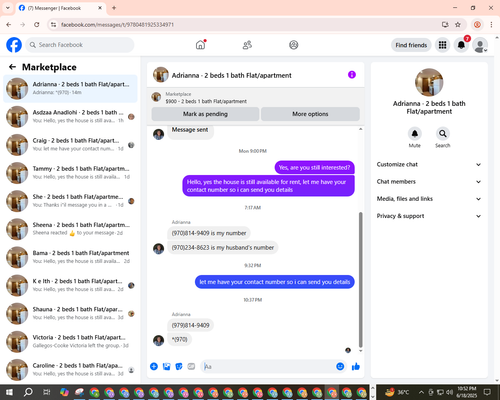Image resolution: width=500 pixels, height=400 pixels.
Task: Focus the Search Facebook field
Action: [x=80, y=45]
